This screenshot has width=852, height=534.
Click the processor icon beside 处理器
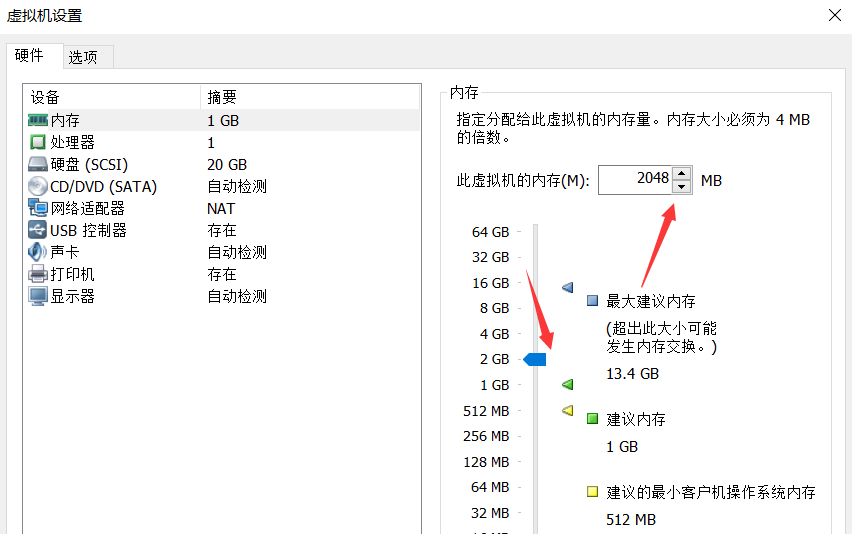[37, 142]
